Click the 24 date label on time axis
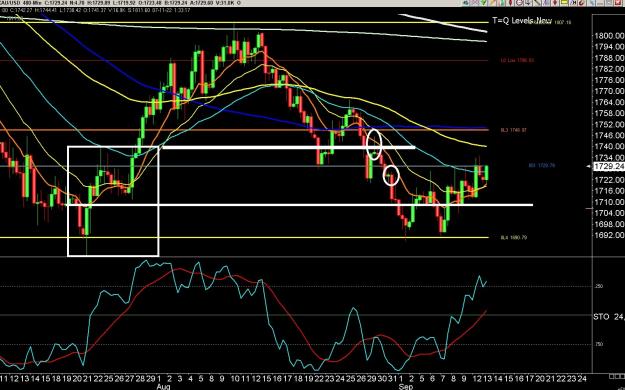The height and width of the screenshot is (390, 625). tap(582, 378)
